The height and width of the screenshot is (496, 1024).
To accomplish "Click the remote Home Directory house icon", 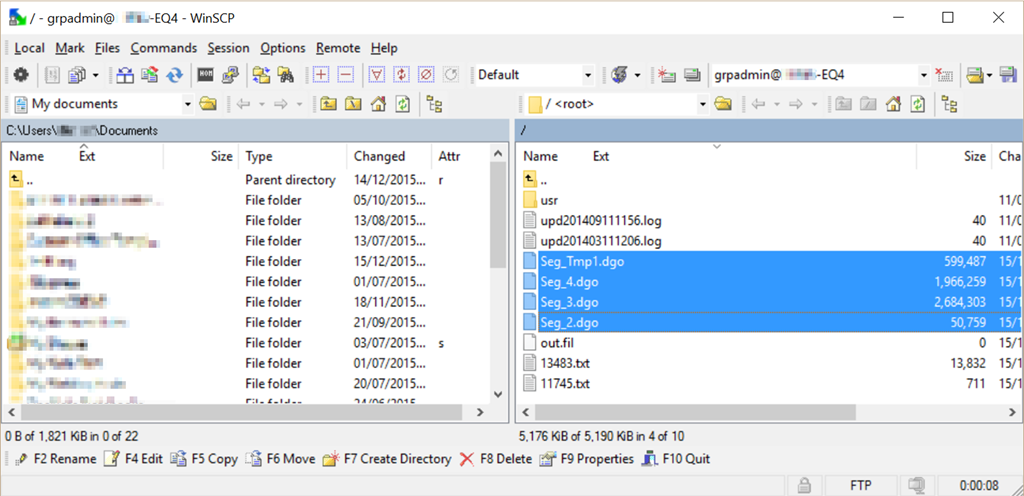I will 893,104.
